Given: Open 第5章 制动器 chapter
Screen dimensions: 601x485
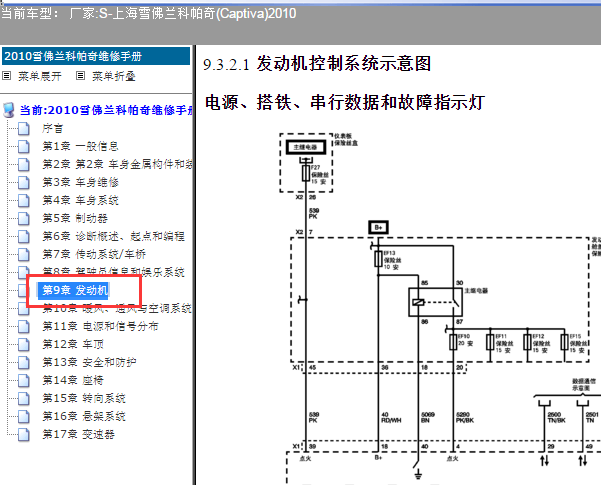Looking at the screenshot, I should (x=75, y=218).
